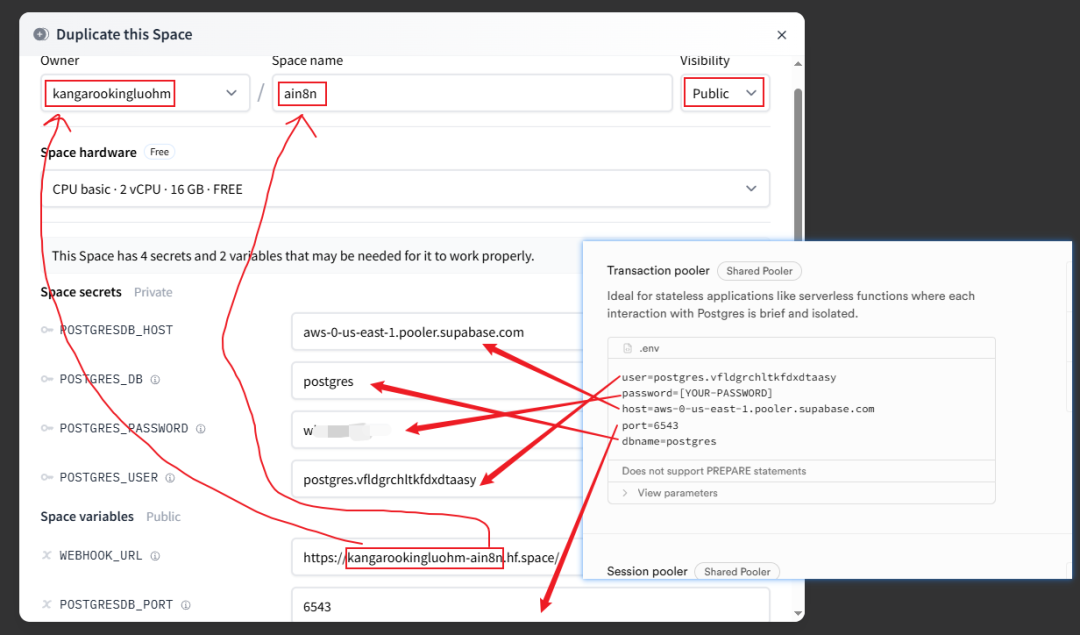The image size is (1080, 635).
Task: Click the info icon beside WEBHOOK_URL
Action: [155, 556]
